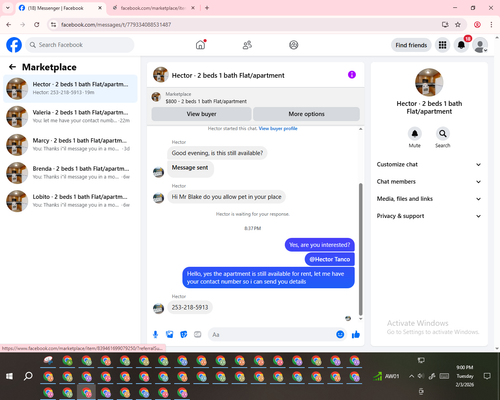Click the View buyer button
Image resolution: width=500 pixels, height=400 pixels.
201,114
